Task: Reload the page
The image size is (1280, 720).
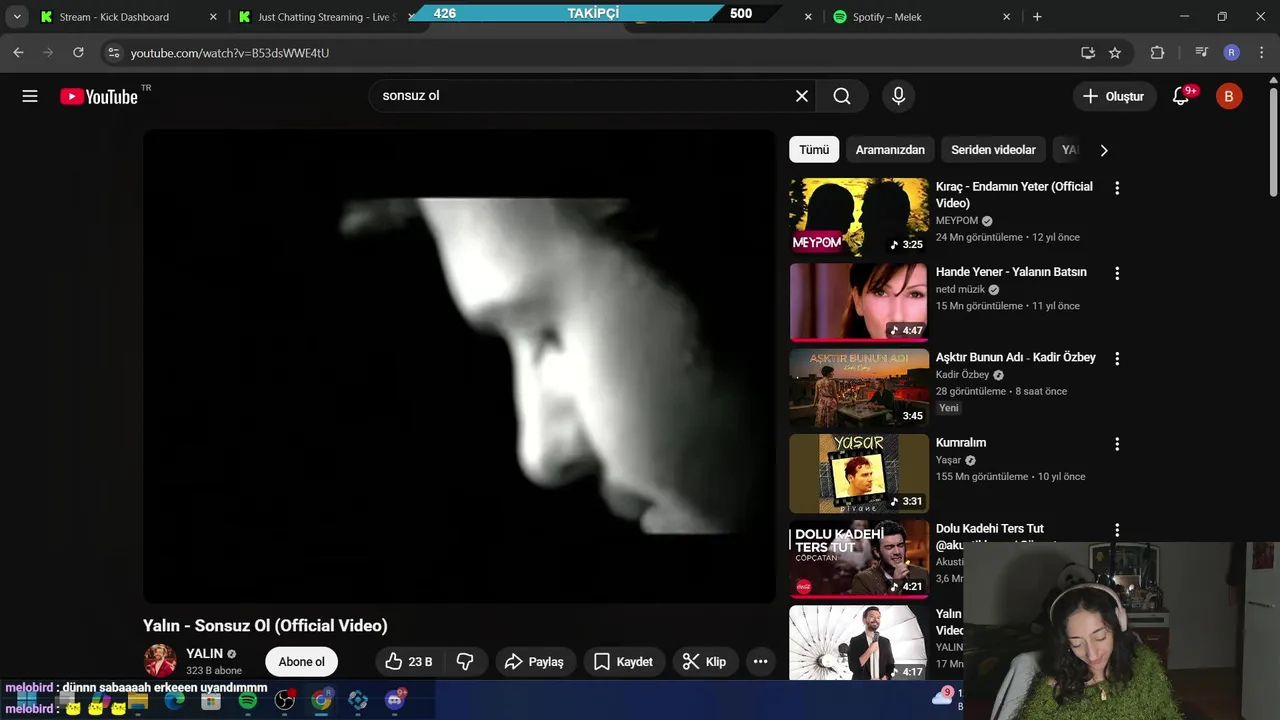Action: click(x=78, y=52)
